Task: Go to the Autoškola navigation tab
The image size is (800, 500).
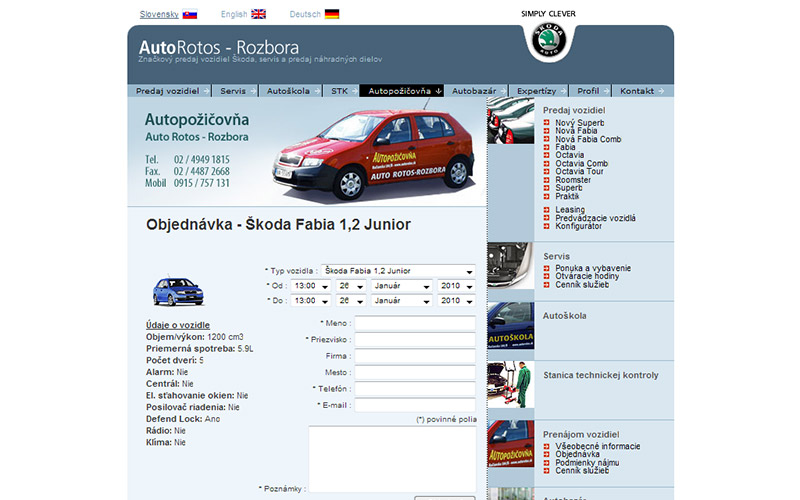Action: point(291,91)
